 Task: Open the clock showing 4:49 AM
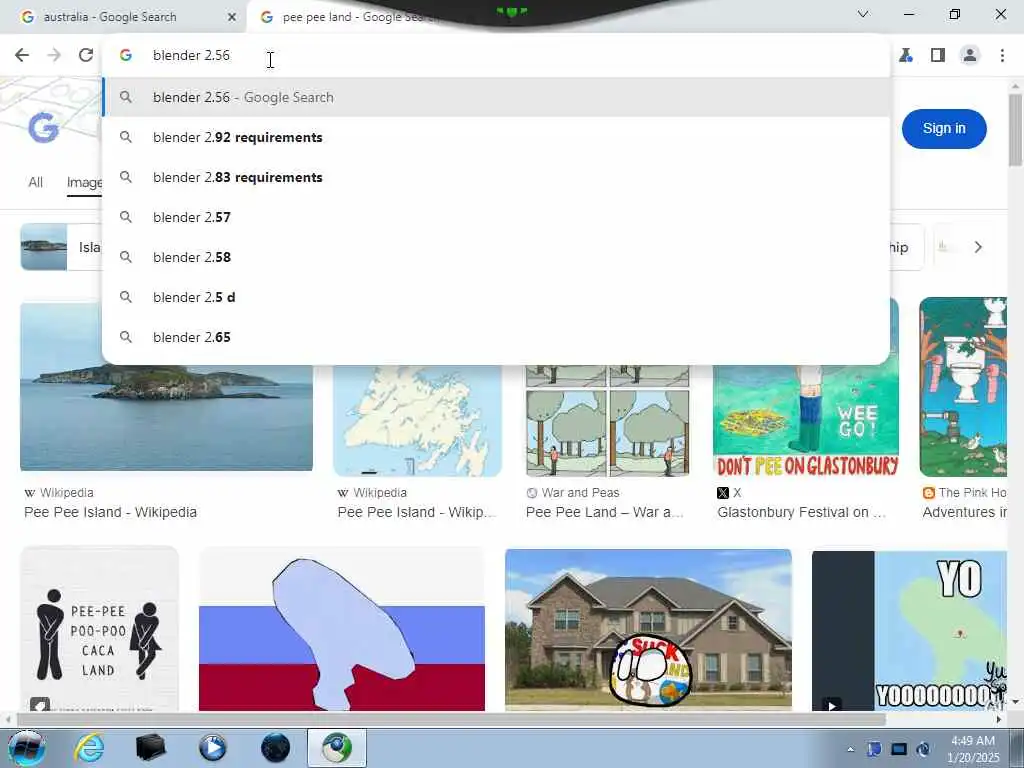[x=973, y=749]
